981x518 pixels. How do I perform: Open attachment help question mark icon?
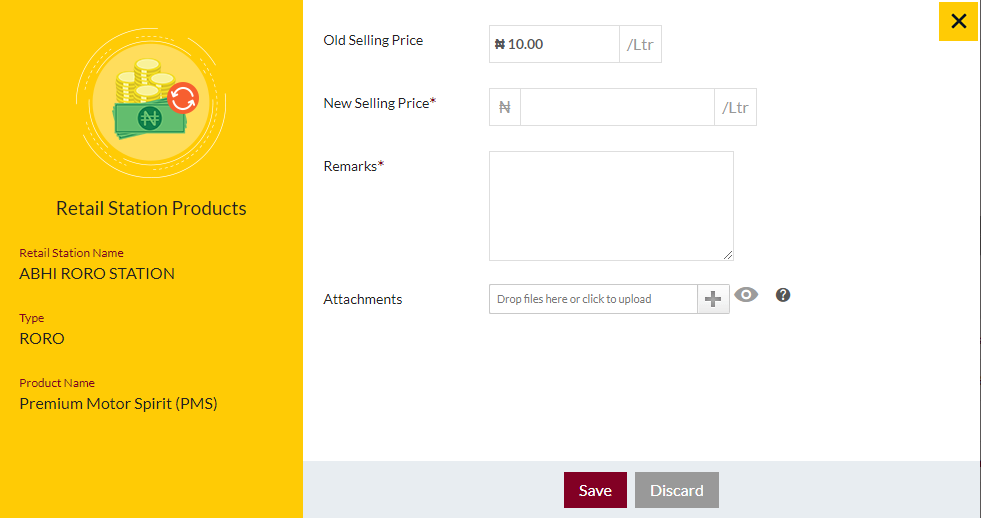point(783,295)
